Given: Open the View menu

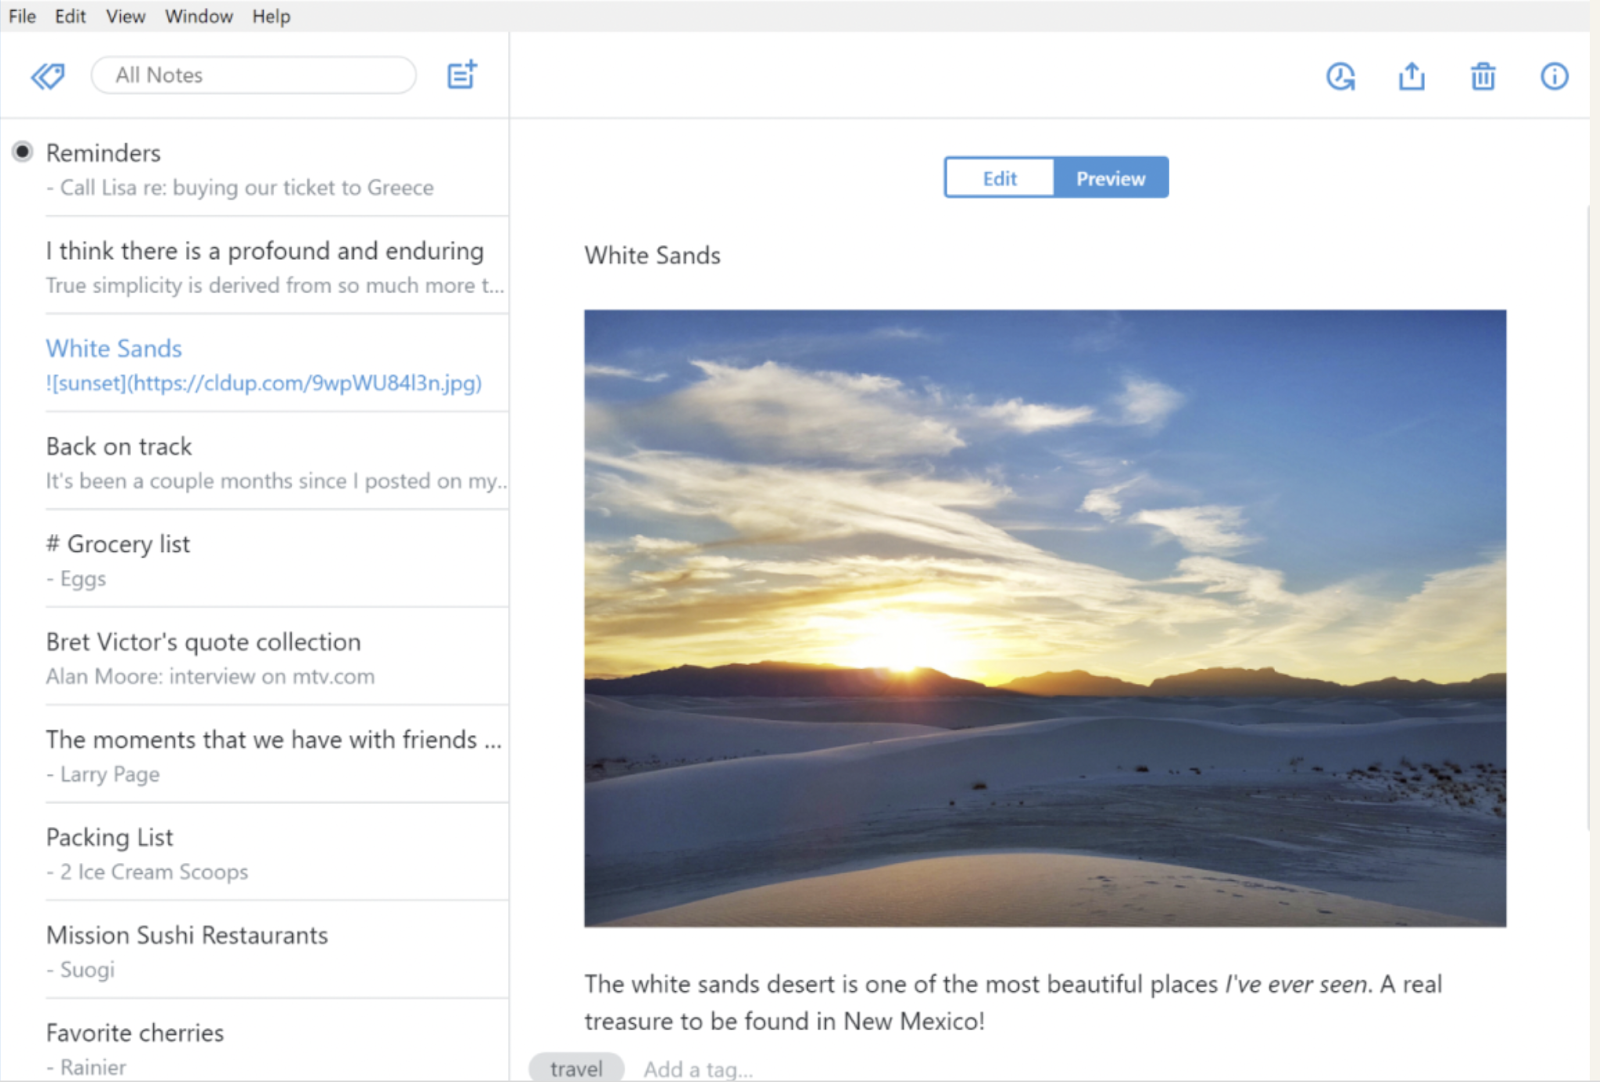Looking at the screenshot, I should (125, 16).
